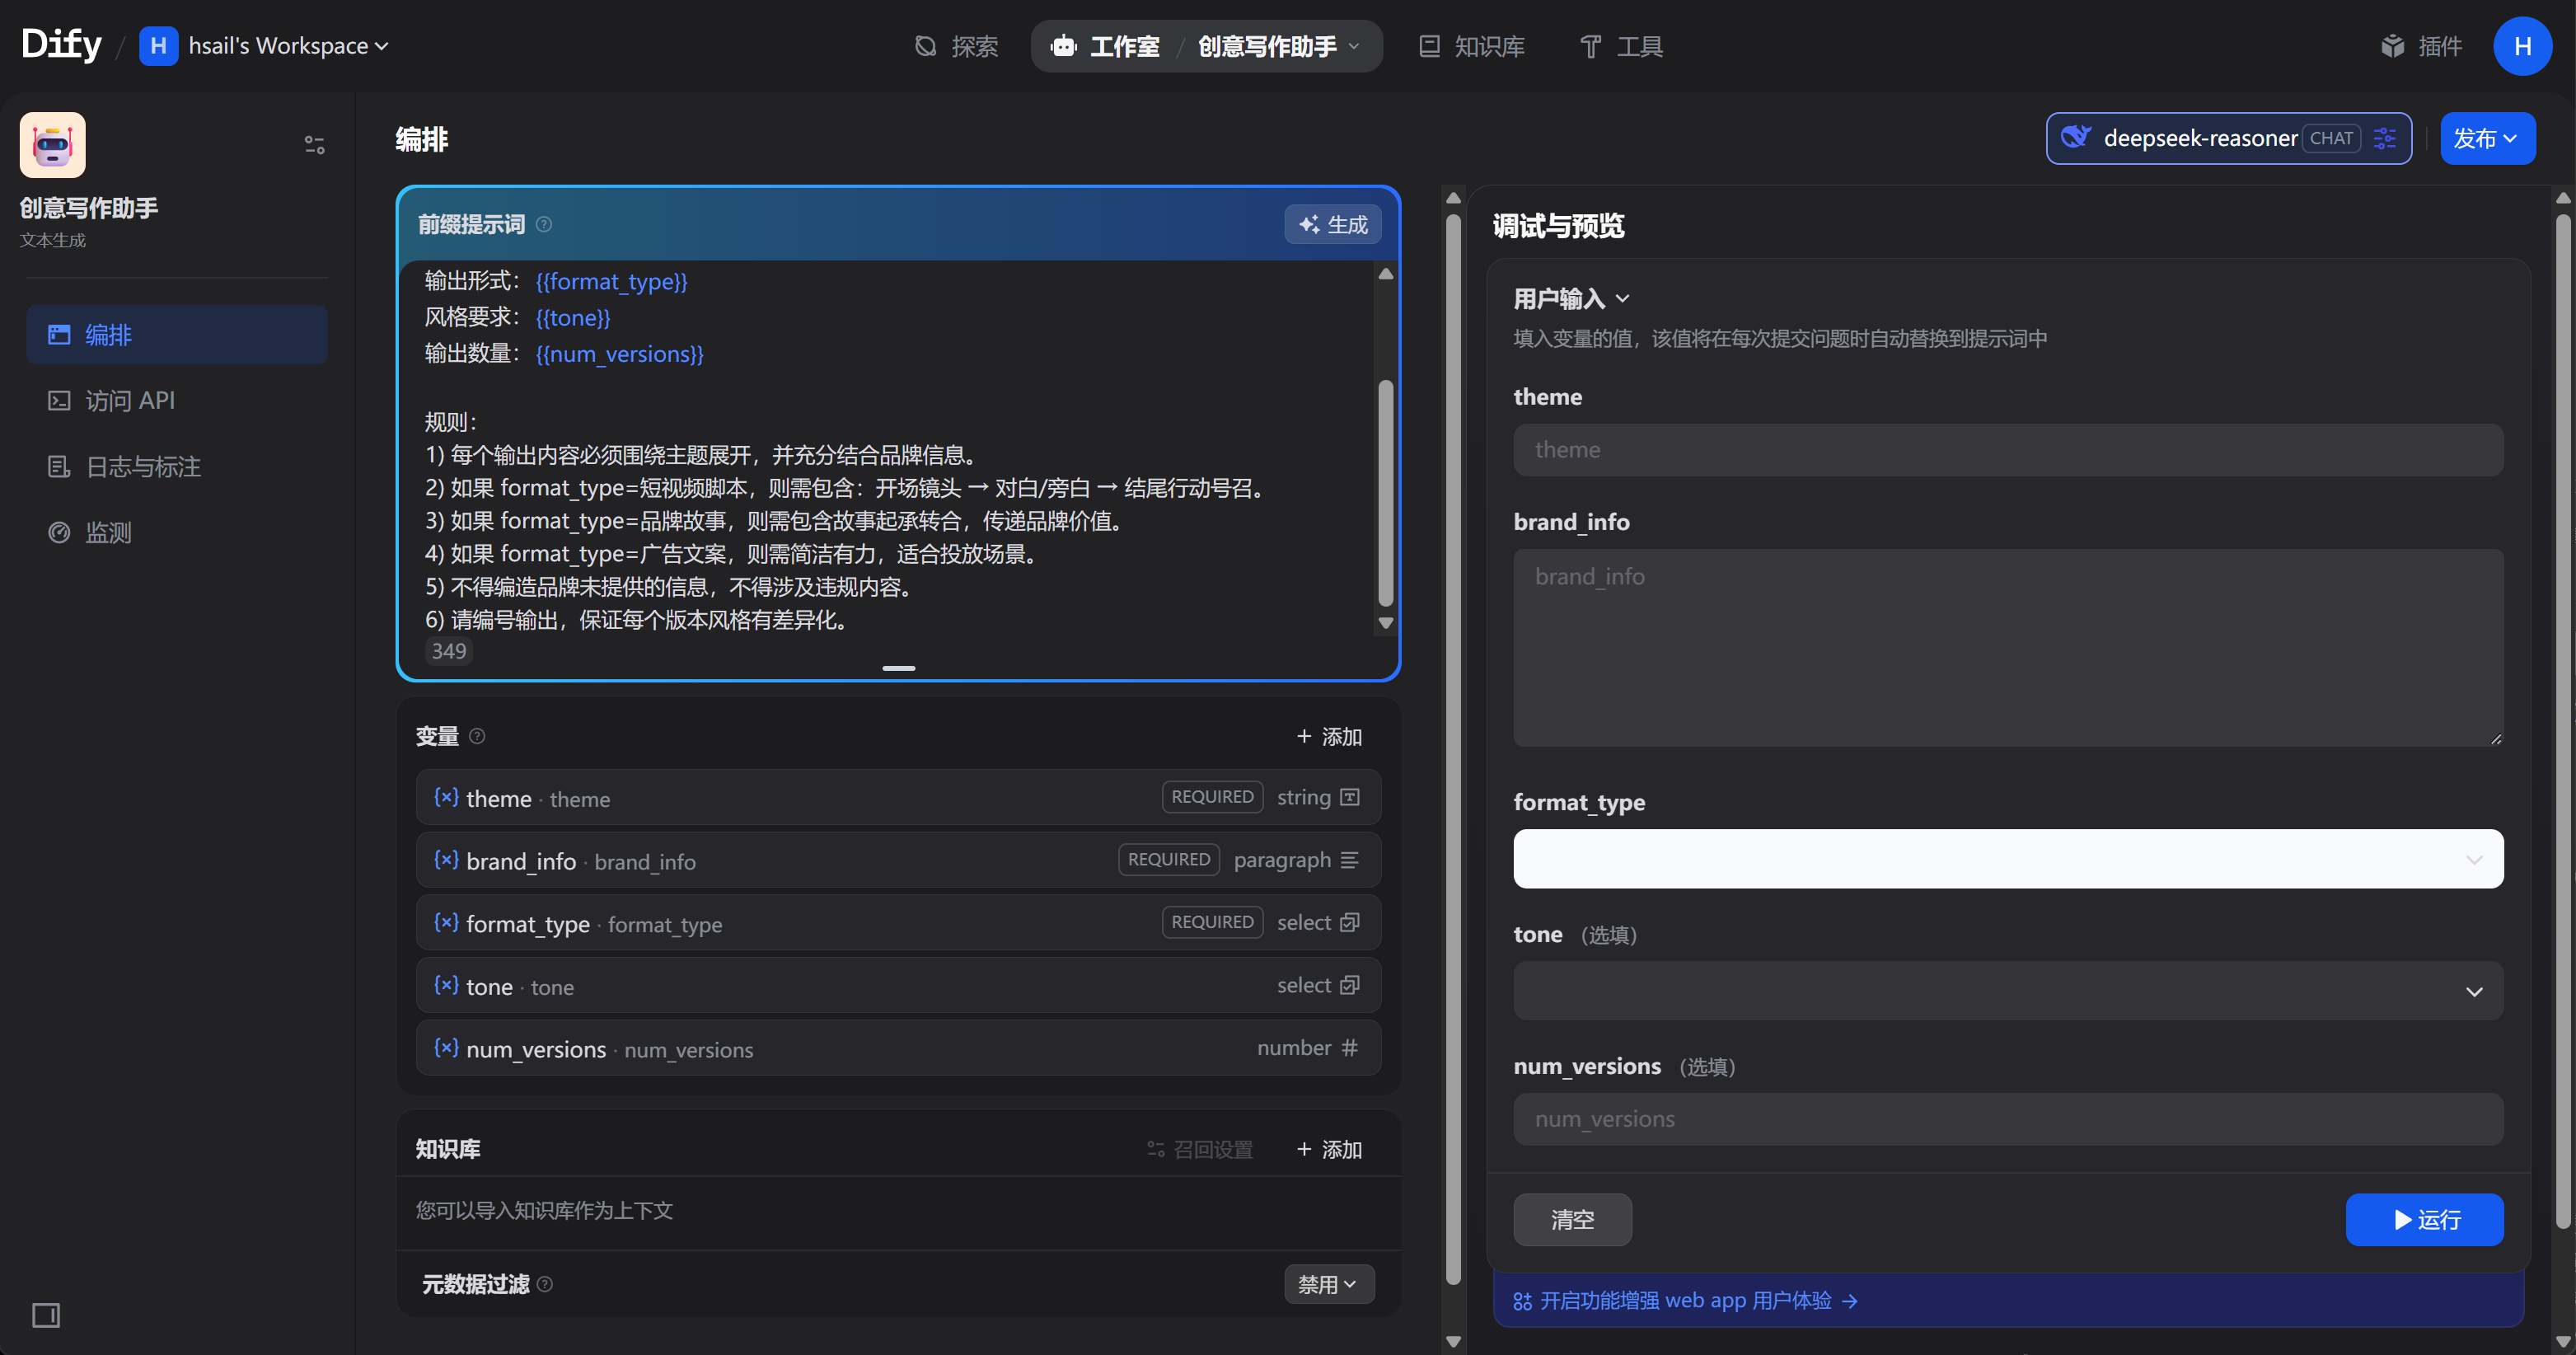Click the 前缀提示词 help icon
This screenshot has height=1355, width=2576.
pyautogui.click(x=544, y=224)
